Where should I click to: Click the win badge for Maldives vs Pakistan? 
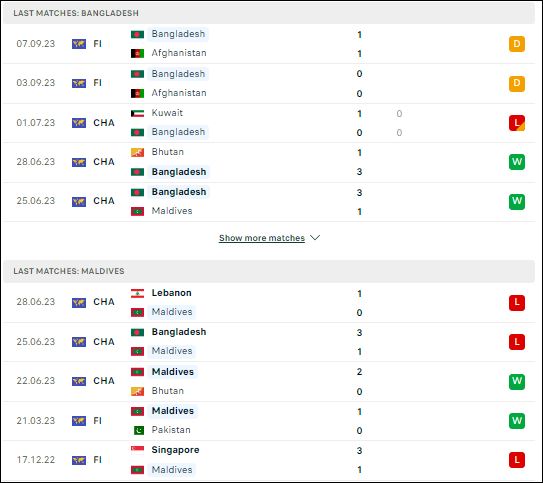[x=517, y=421]
